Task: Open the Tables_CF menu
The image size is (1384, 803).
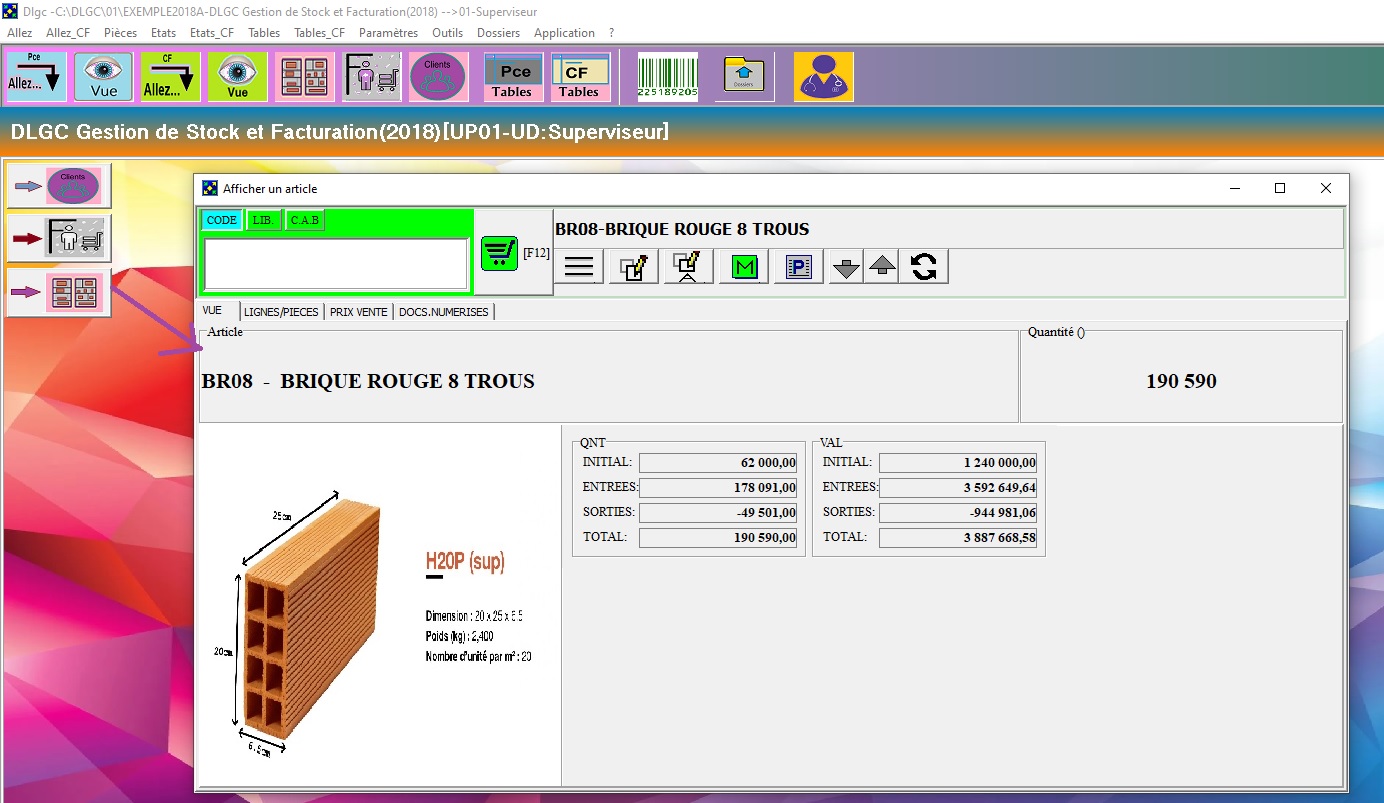Action: (x=320, y=33)
